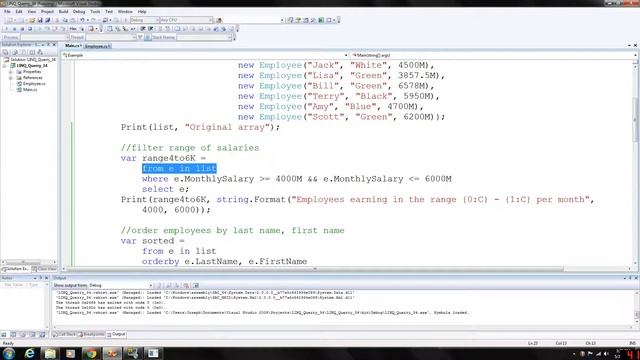
Task: Open the Chrome taskbar icon
Action: tap(91, 353)
